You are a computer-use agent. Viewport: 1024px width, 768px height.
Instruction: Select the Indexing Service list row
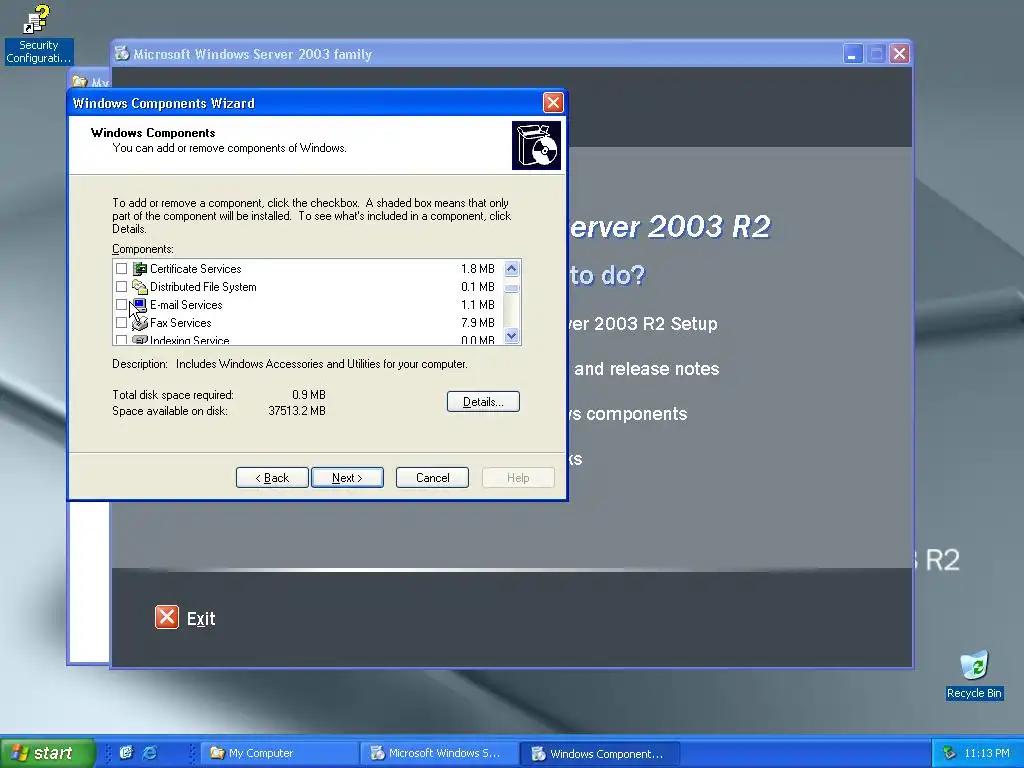(x=307, y=340)
